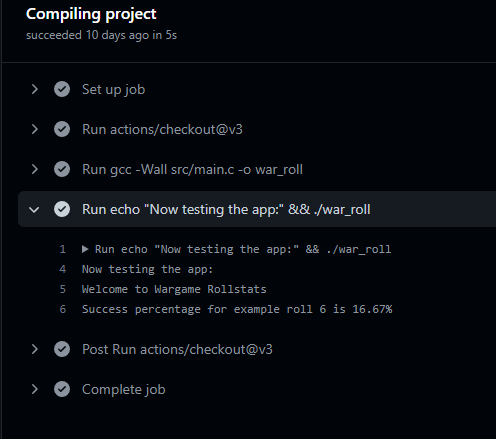Expand the Set up job step
This screenshot has height=439, width=496.
(x=34, y=89)
